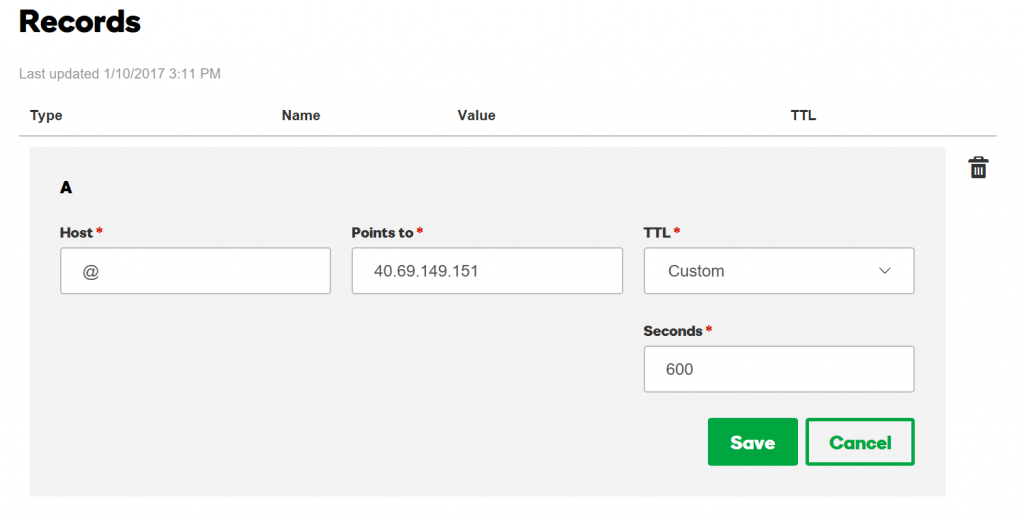Click the Value column header

coord(476,116)
